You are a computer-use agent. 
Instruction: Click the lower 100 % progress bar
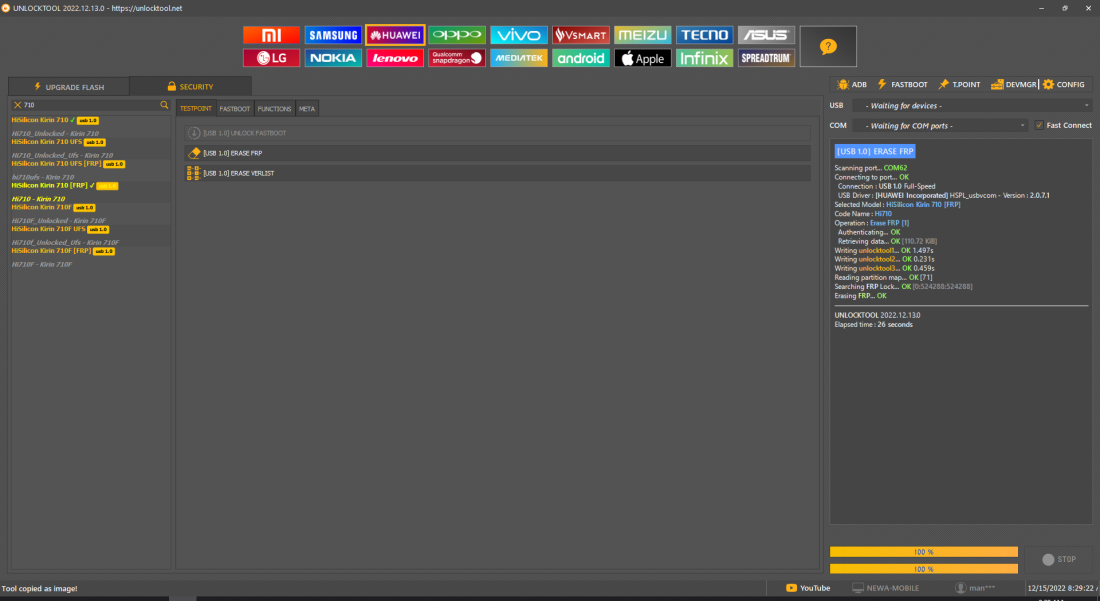[x=924, y=569]
